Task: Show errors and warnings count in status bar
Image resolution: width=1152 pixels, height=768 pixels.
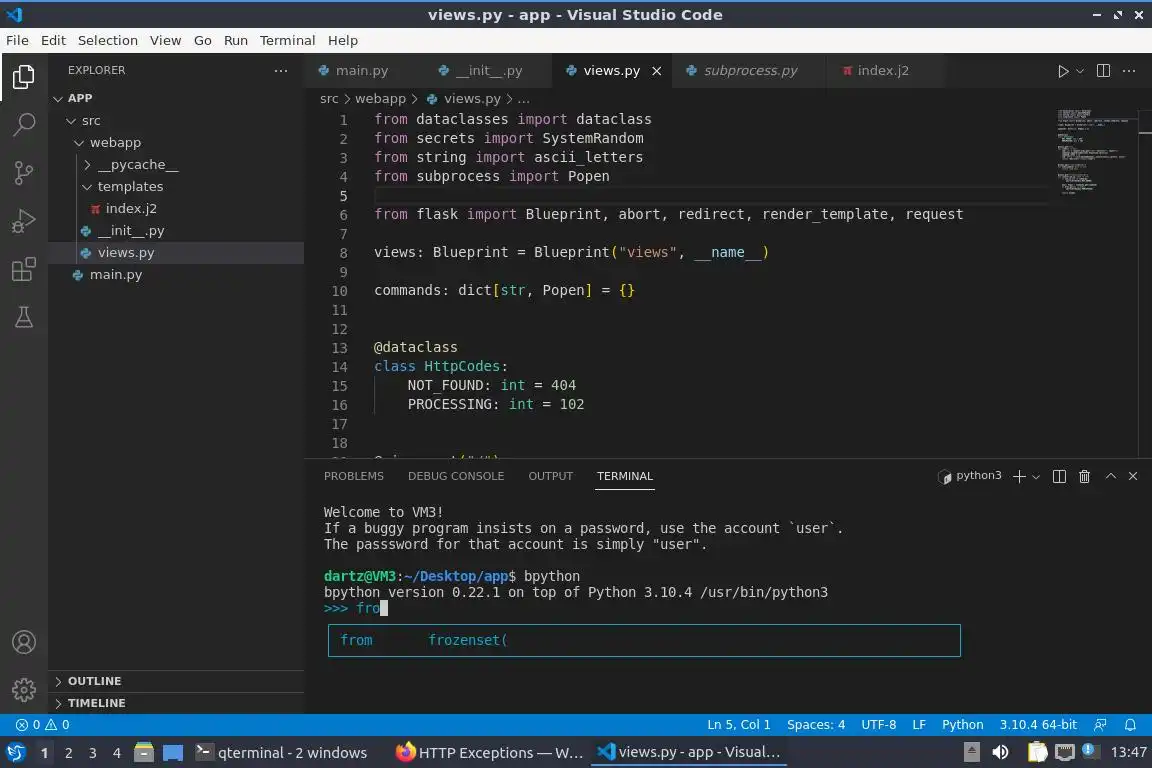Action: click(x=43, y=725)
